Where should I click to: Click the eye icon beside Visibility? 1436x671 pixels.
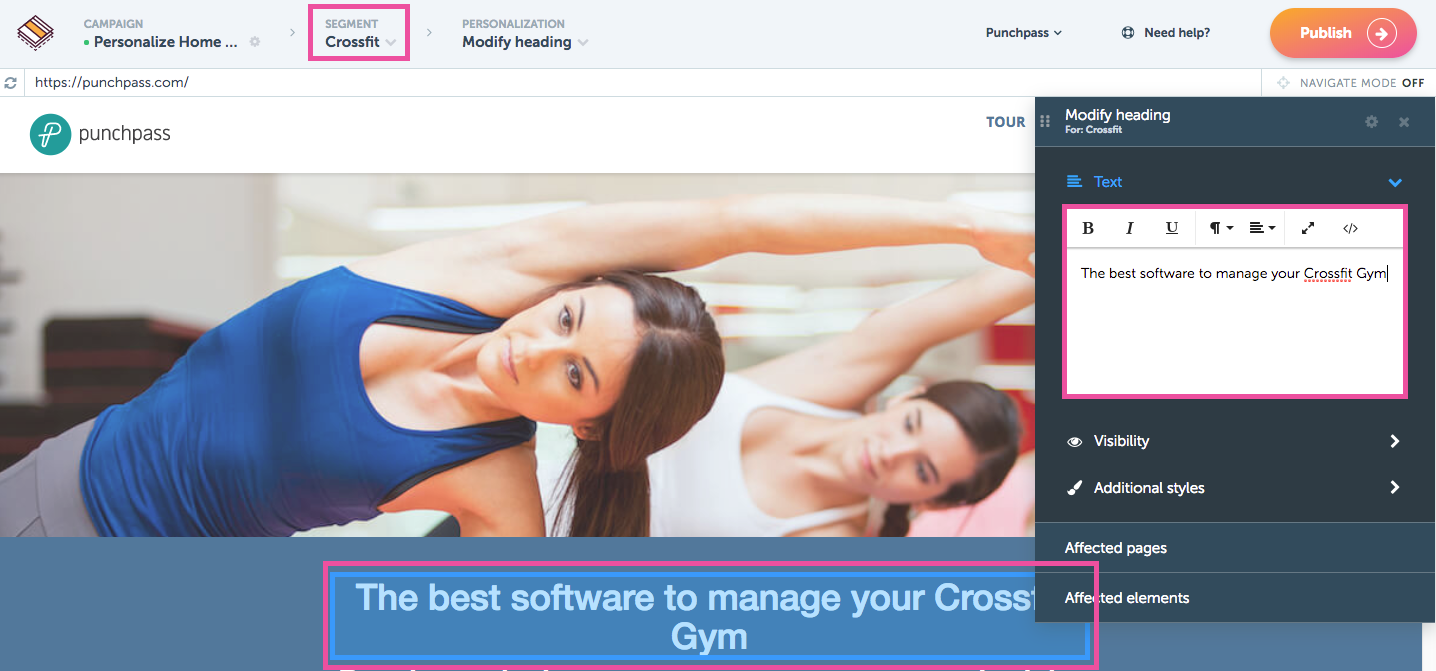(1075, 441)
